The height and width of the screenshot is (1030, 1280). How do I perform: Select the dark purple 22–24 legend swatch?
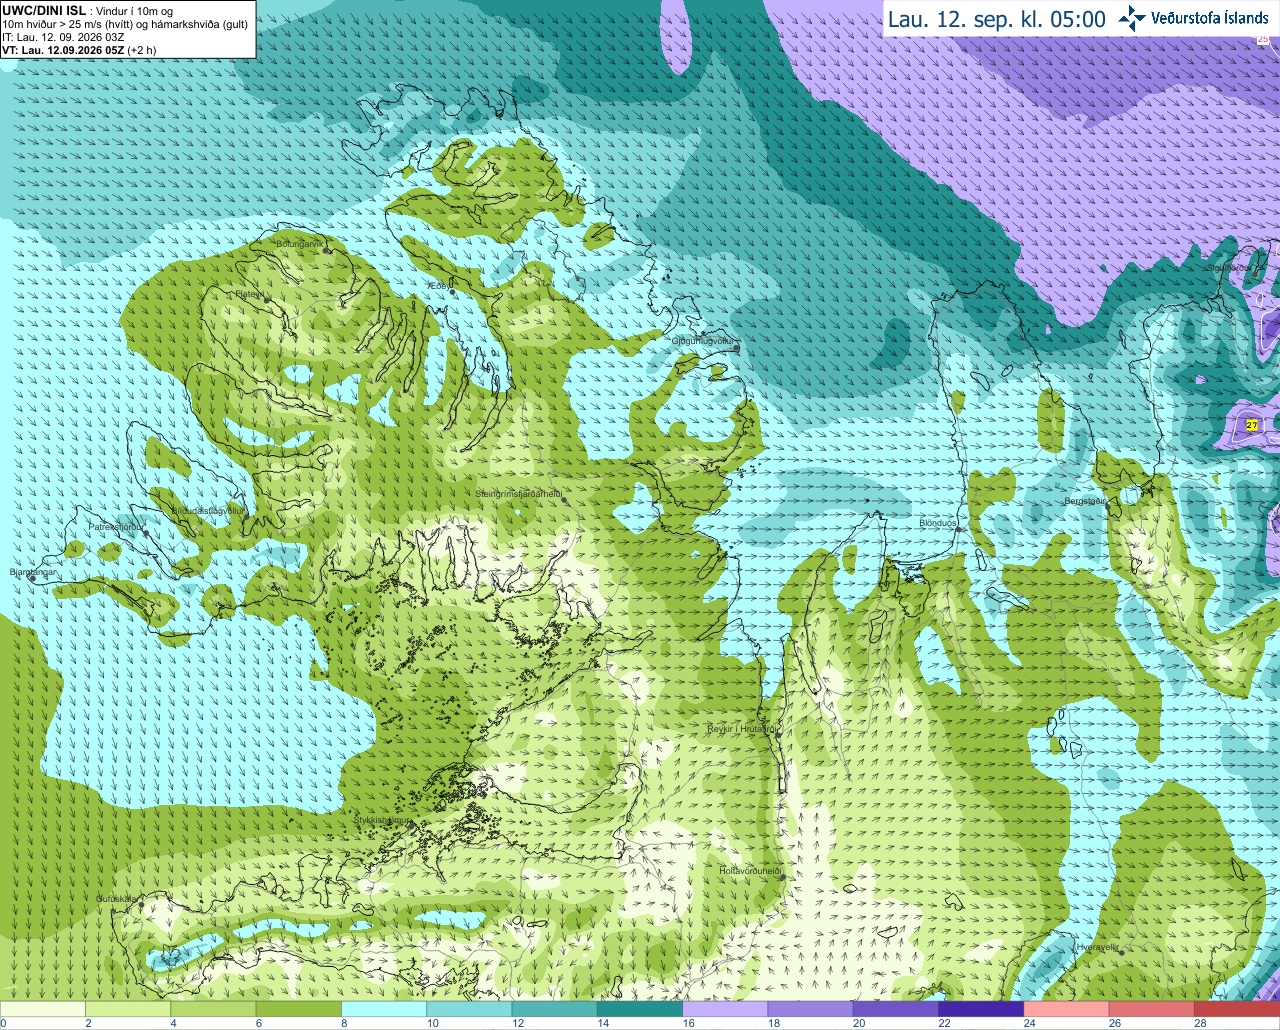[981, 1009]
